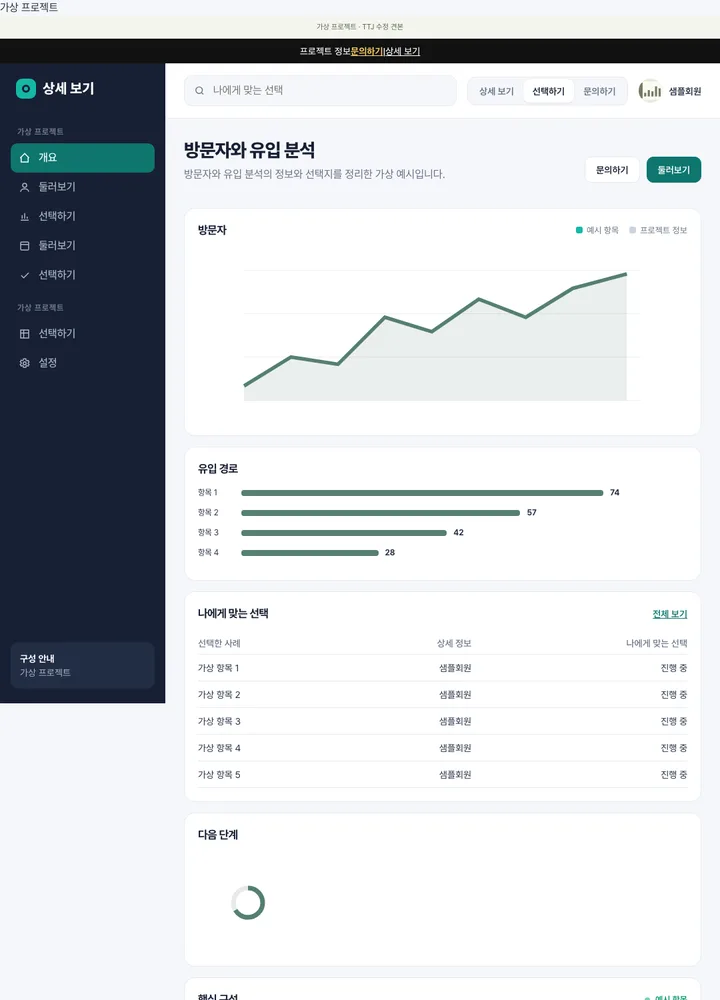This screenshot has height=1000, width=720.
Task: Open the 전체 보기 link
Action: [670, 614]
